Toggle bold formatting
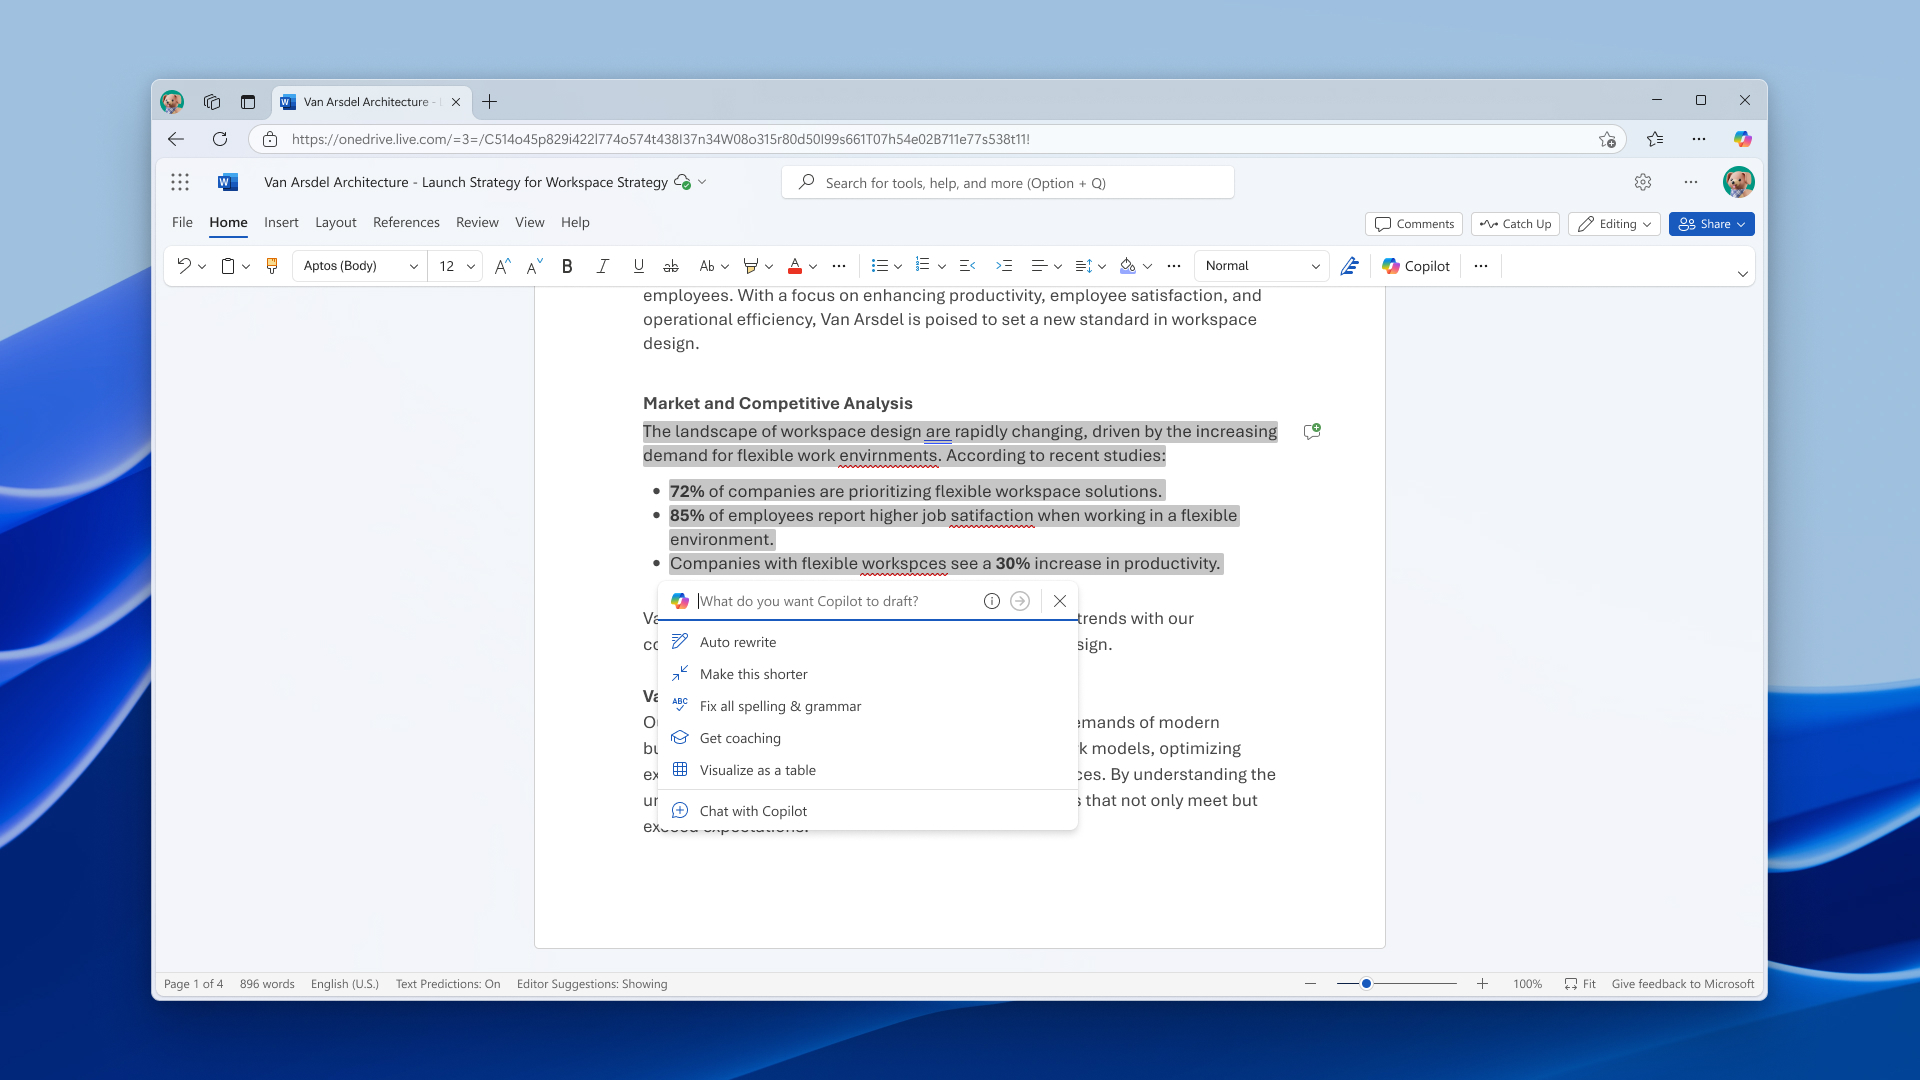This screenshot has height=1080, width=1920. click(x=567, y=266)
